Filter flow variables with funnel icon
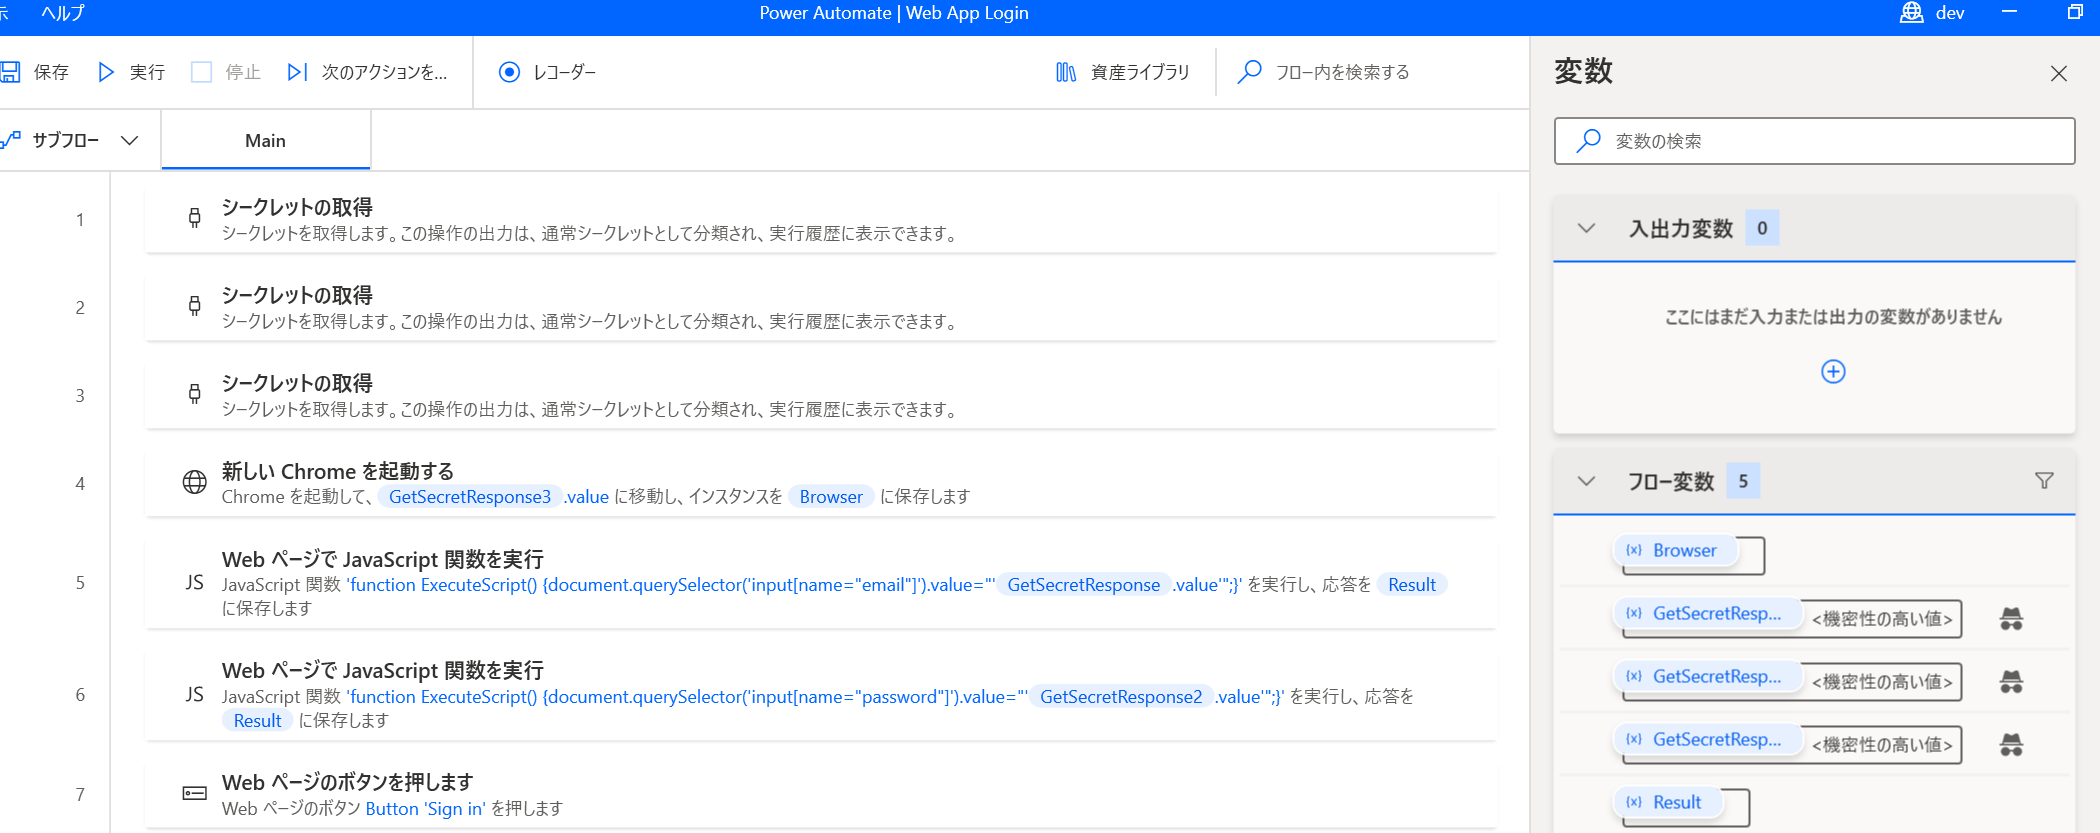2100x833 pixels. [2044, 481]
